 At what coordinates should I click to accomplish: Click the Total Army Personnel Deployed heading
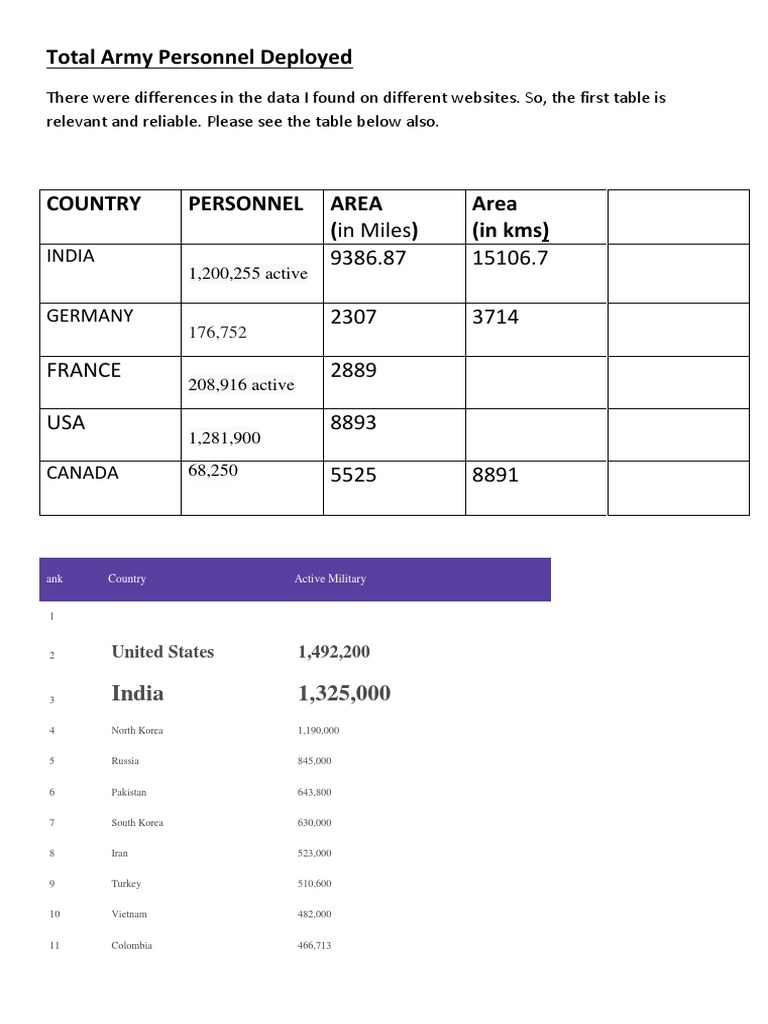199,57
